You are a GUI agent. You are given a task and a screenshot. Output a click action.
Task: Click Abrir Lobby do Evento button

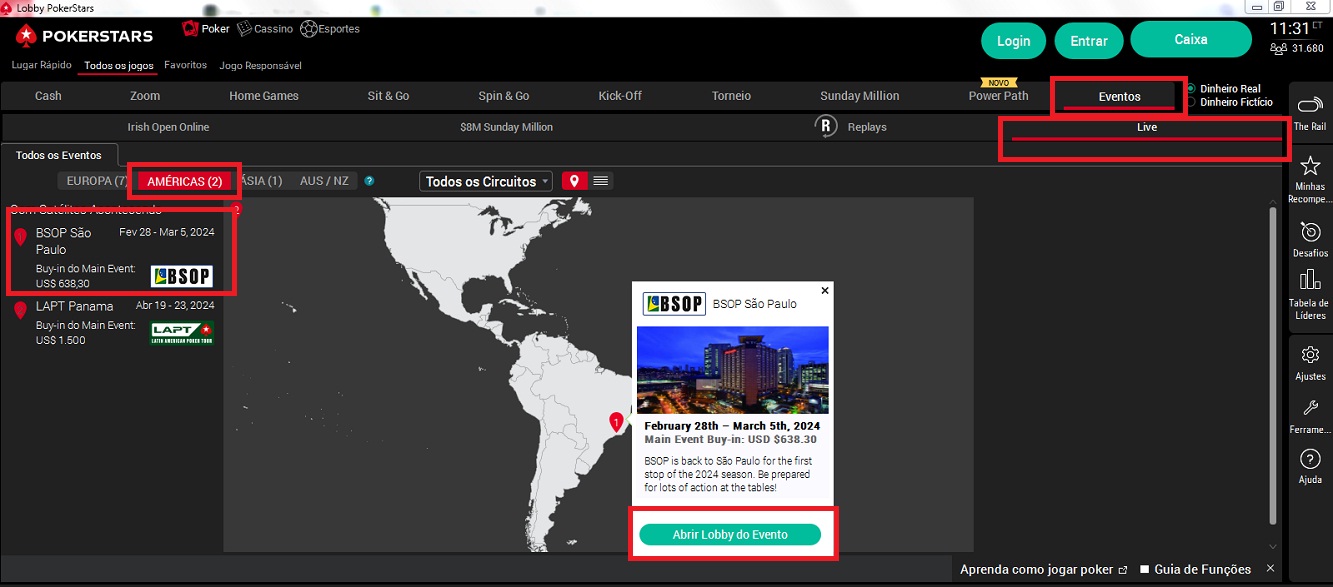point(730,535)
